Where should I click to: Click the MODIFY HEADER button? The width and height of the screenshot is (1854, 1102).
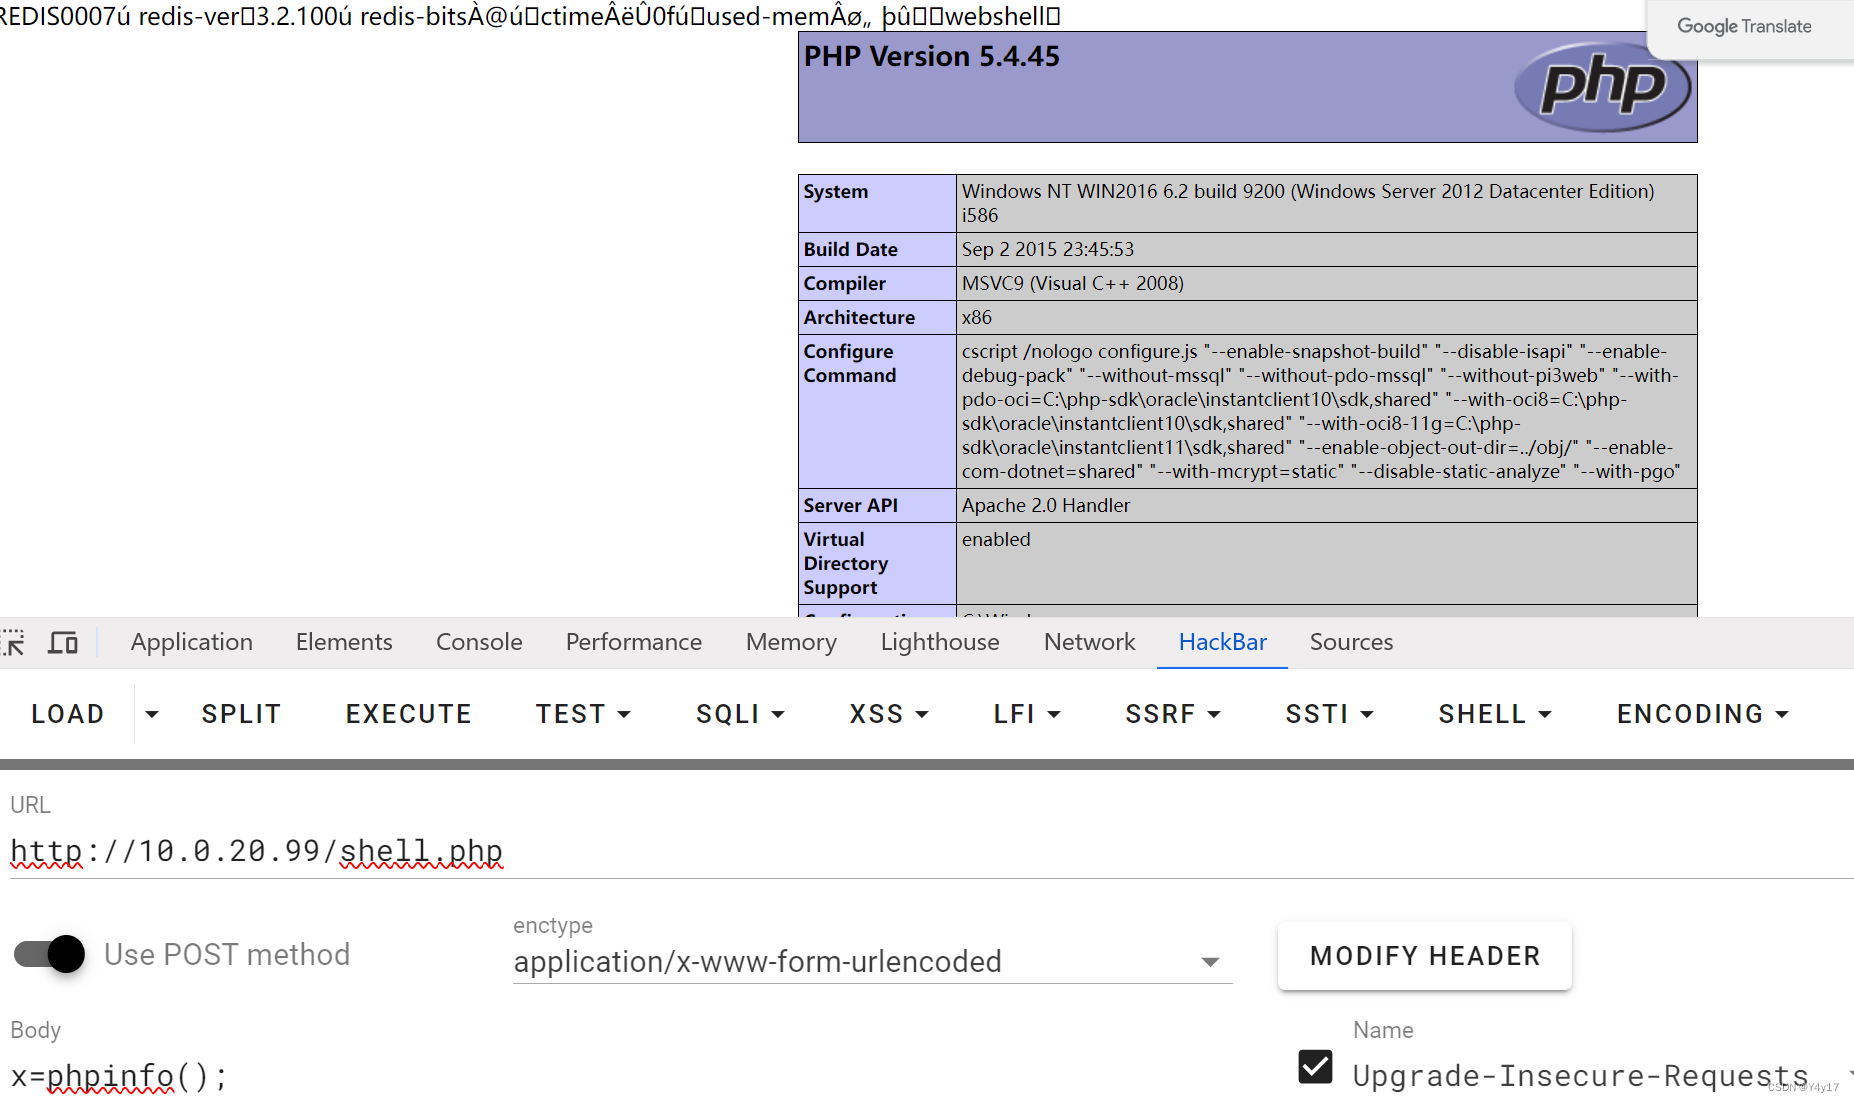coord(1425,956)
